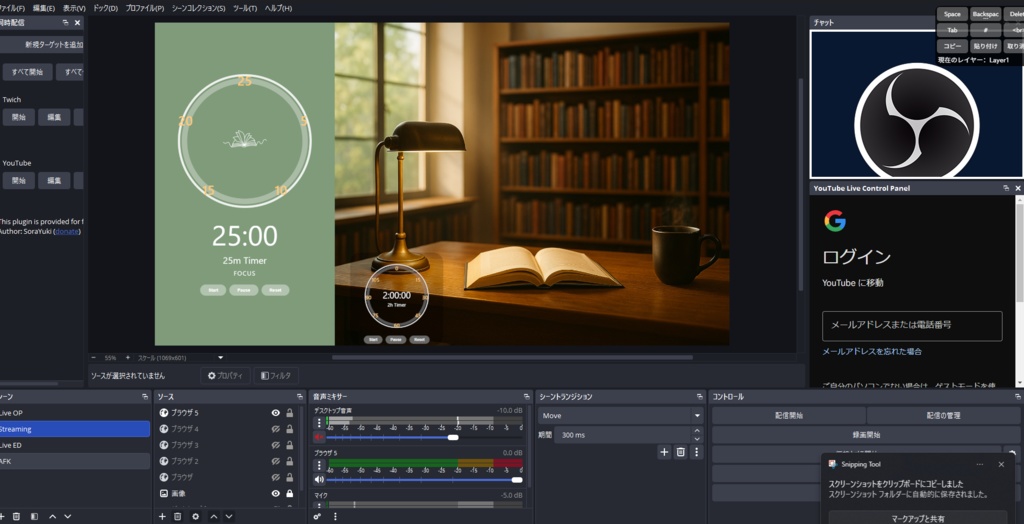Open the シーンコレクション(S) menu
Viewport: 1024px width, 524px height.
[x=199, y=8]
